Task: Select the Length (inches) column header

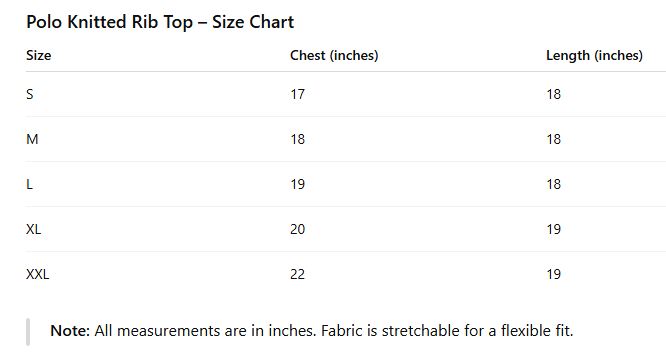Action: pyautogui.click(x=594, y=55)
